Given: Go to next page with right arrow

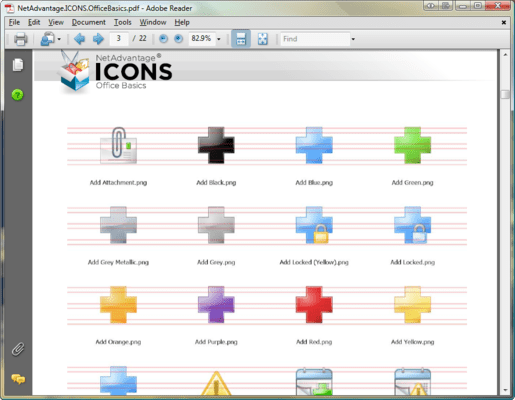Looking at the screenshot, I should coord(98,39).
